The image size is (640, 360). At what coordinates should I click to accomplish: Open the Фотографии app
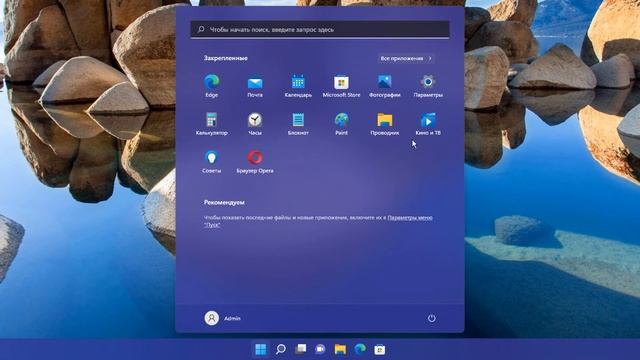pyautogui.click(x=385, y=86)
